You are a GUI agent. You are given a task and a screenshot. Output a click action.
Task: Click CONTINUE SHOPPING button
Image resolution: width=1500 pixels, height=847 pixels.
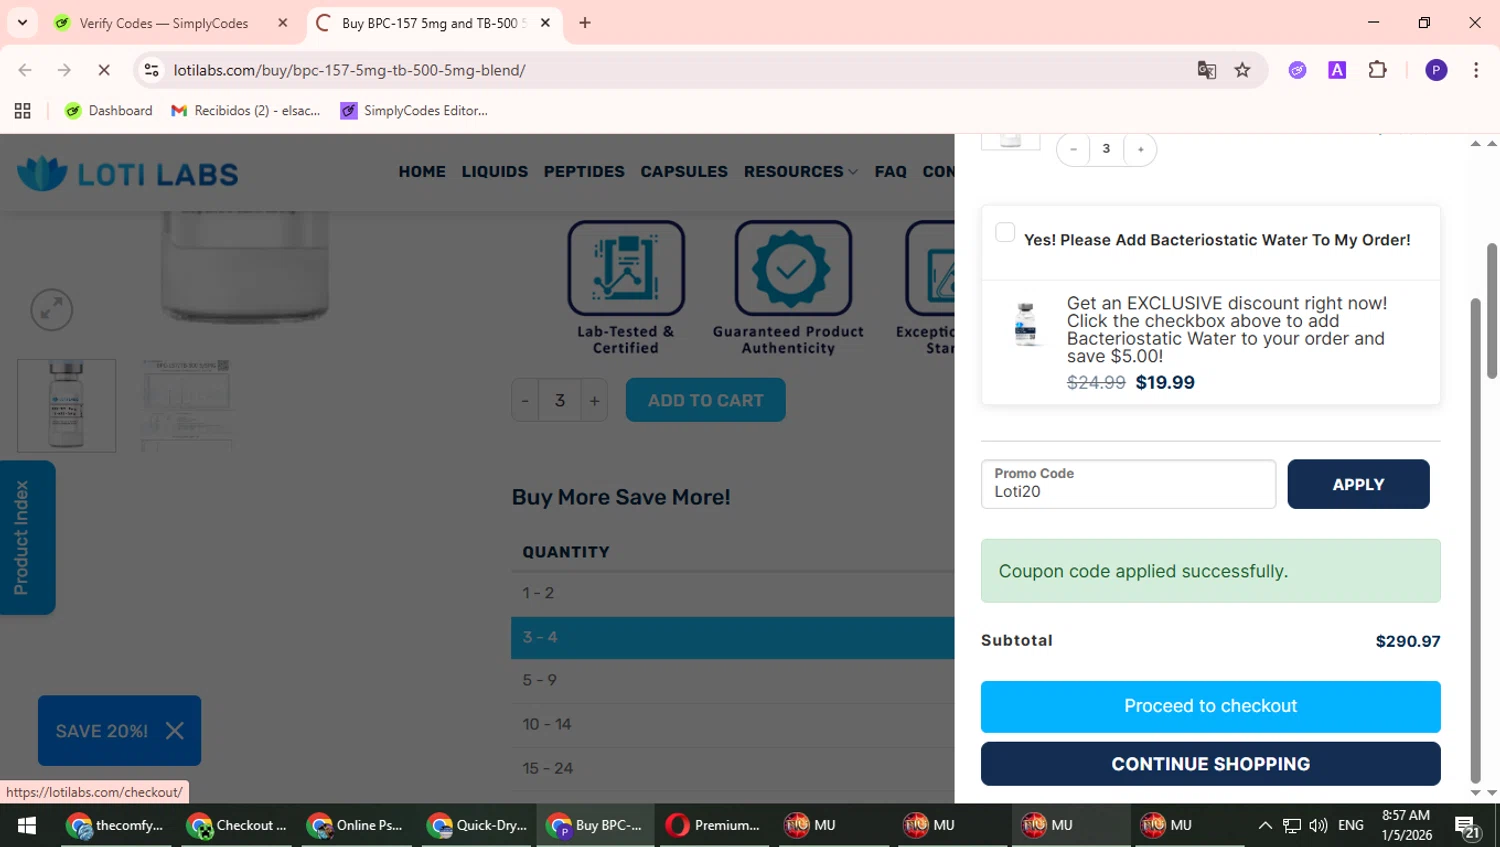1210,764
